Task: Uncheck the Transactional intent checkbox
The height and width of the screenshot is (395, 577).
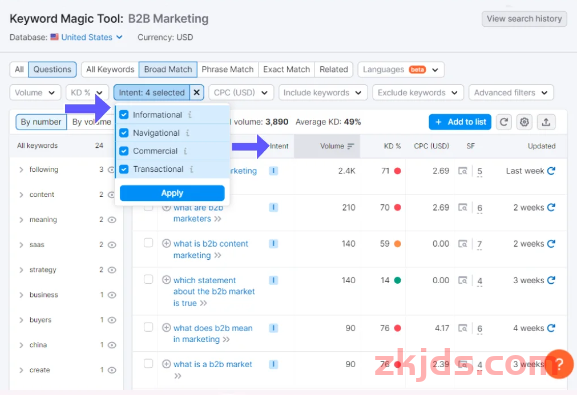Action: tap(124, 169)
